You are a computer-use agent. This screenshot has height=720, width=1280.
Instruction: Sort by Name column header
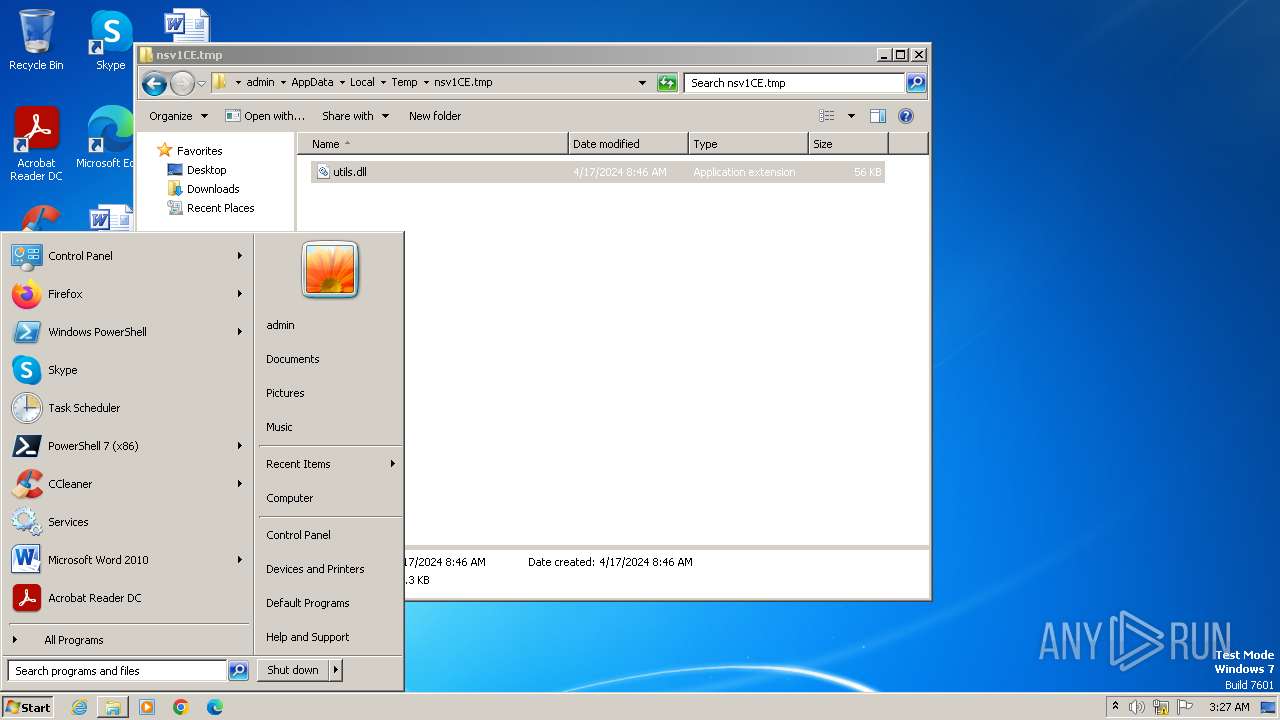pos(432,144)
